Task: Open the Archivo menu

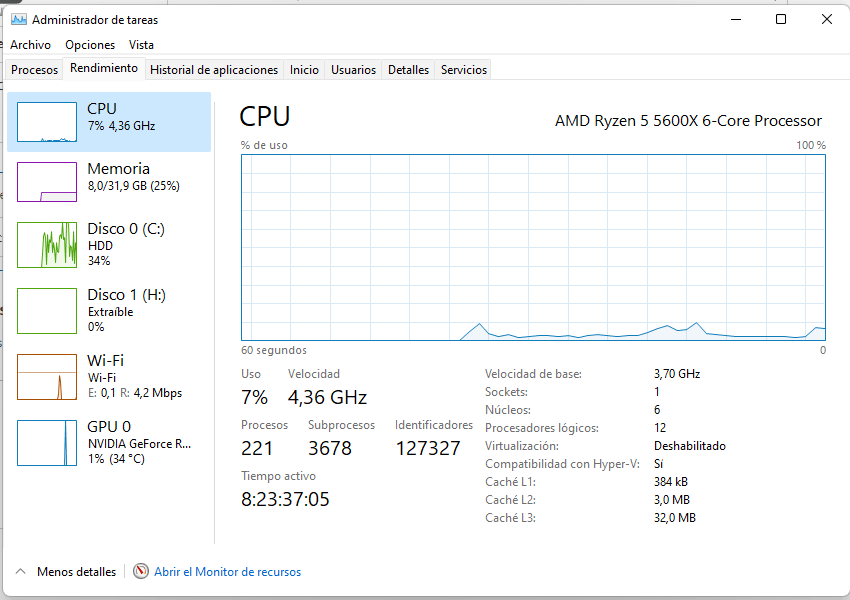Action: pyautogui.click(x=30, y=45)
